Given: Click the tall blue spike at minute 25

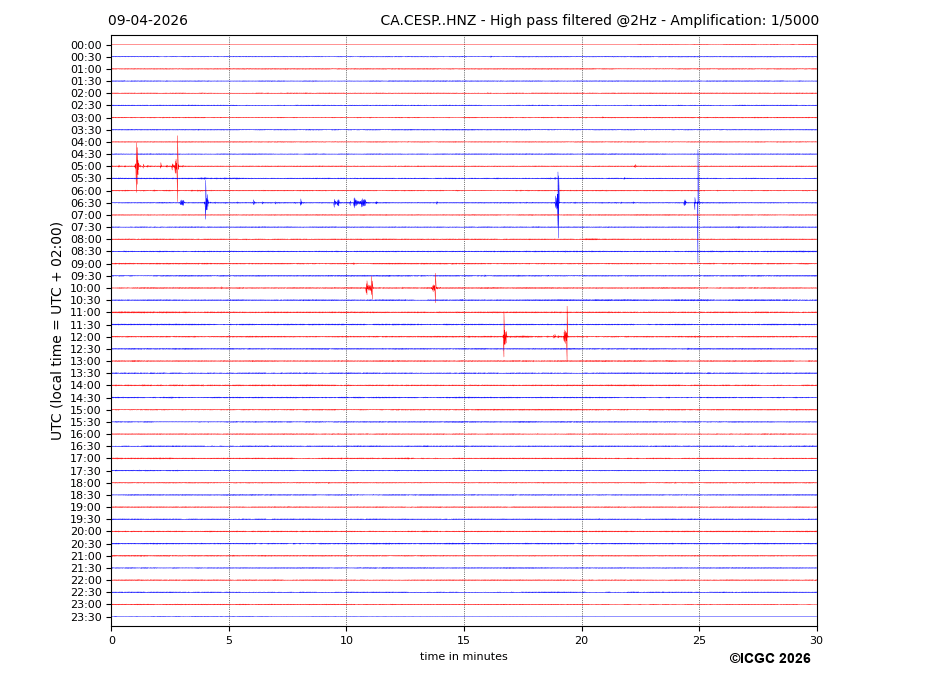Looking at the screenshot, I should (698, 203).
